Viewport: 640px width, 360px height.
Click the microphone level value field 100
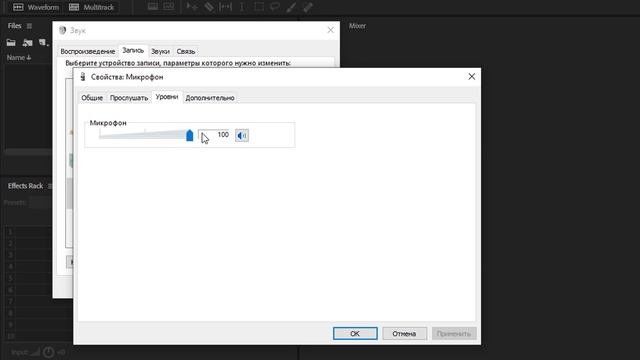(214, 135)
